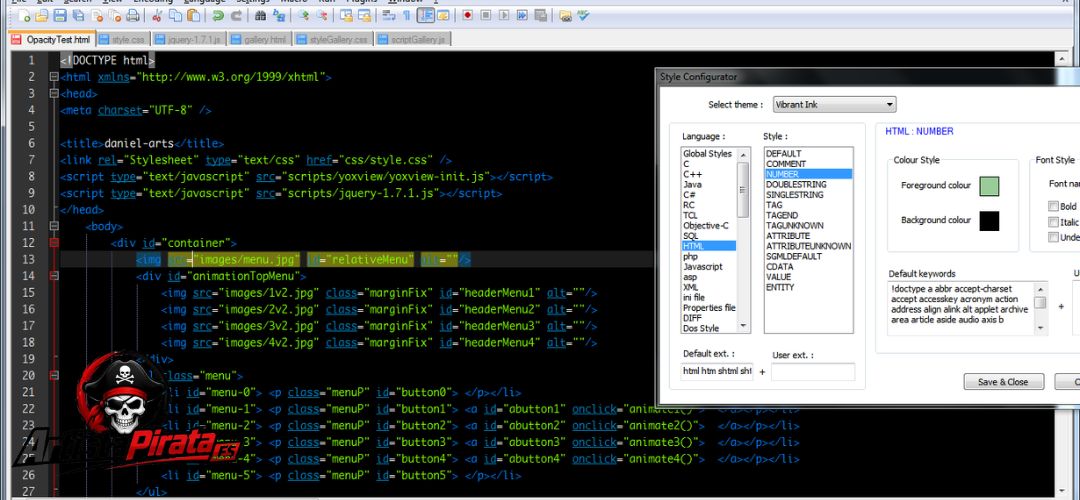
Task: Switch to the OpacityTest.html tab
Action: point(51,39)
